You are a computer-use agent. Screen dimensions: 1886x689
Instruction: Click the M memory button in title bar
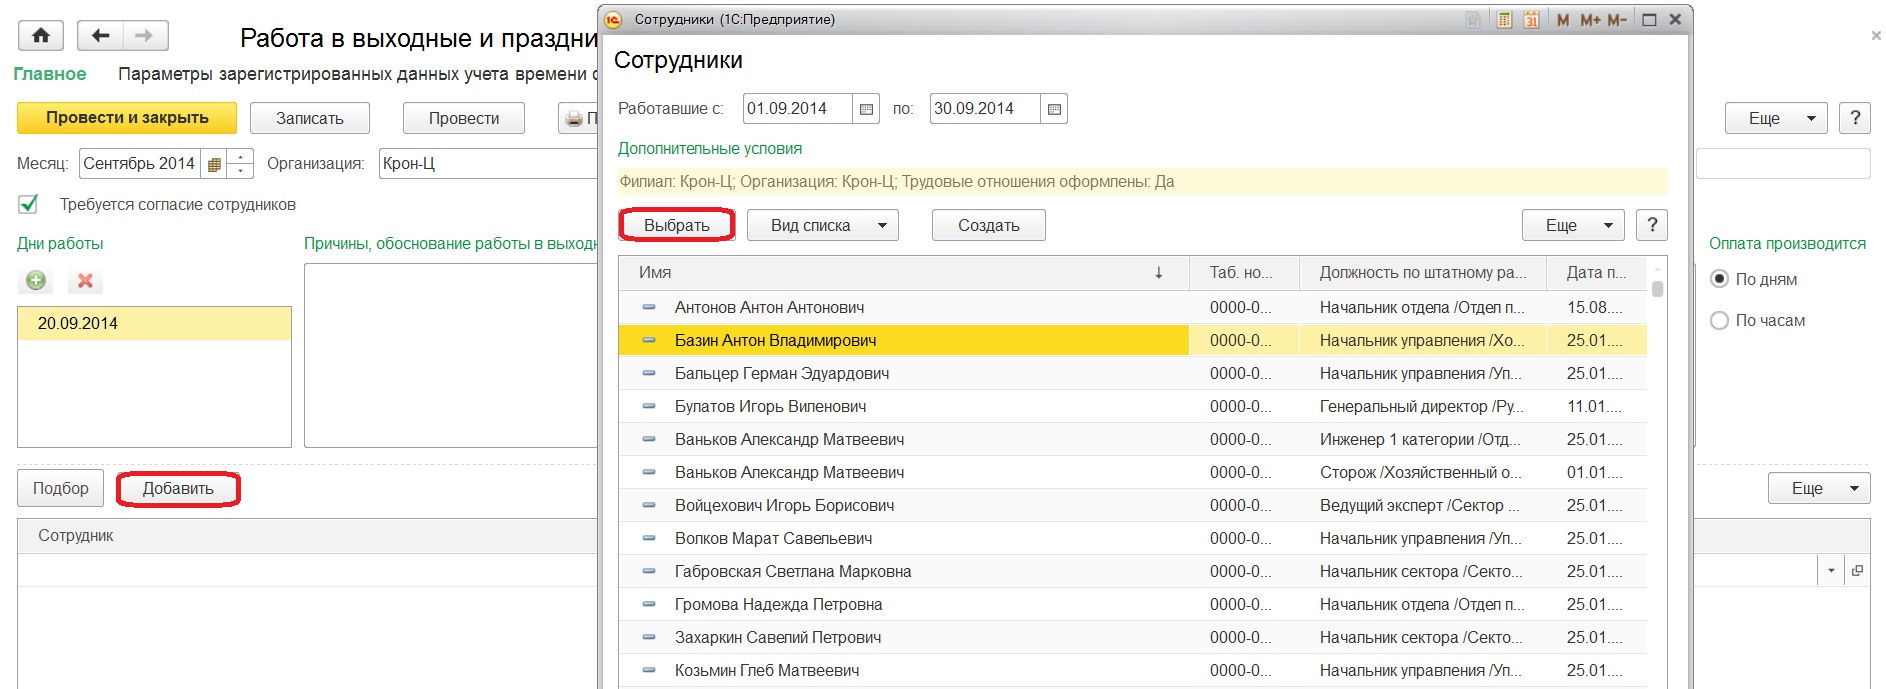pos(1563,20)
